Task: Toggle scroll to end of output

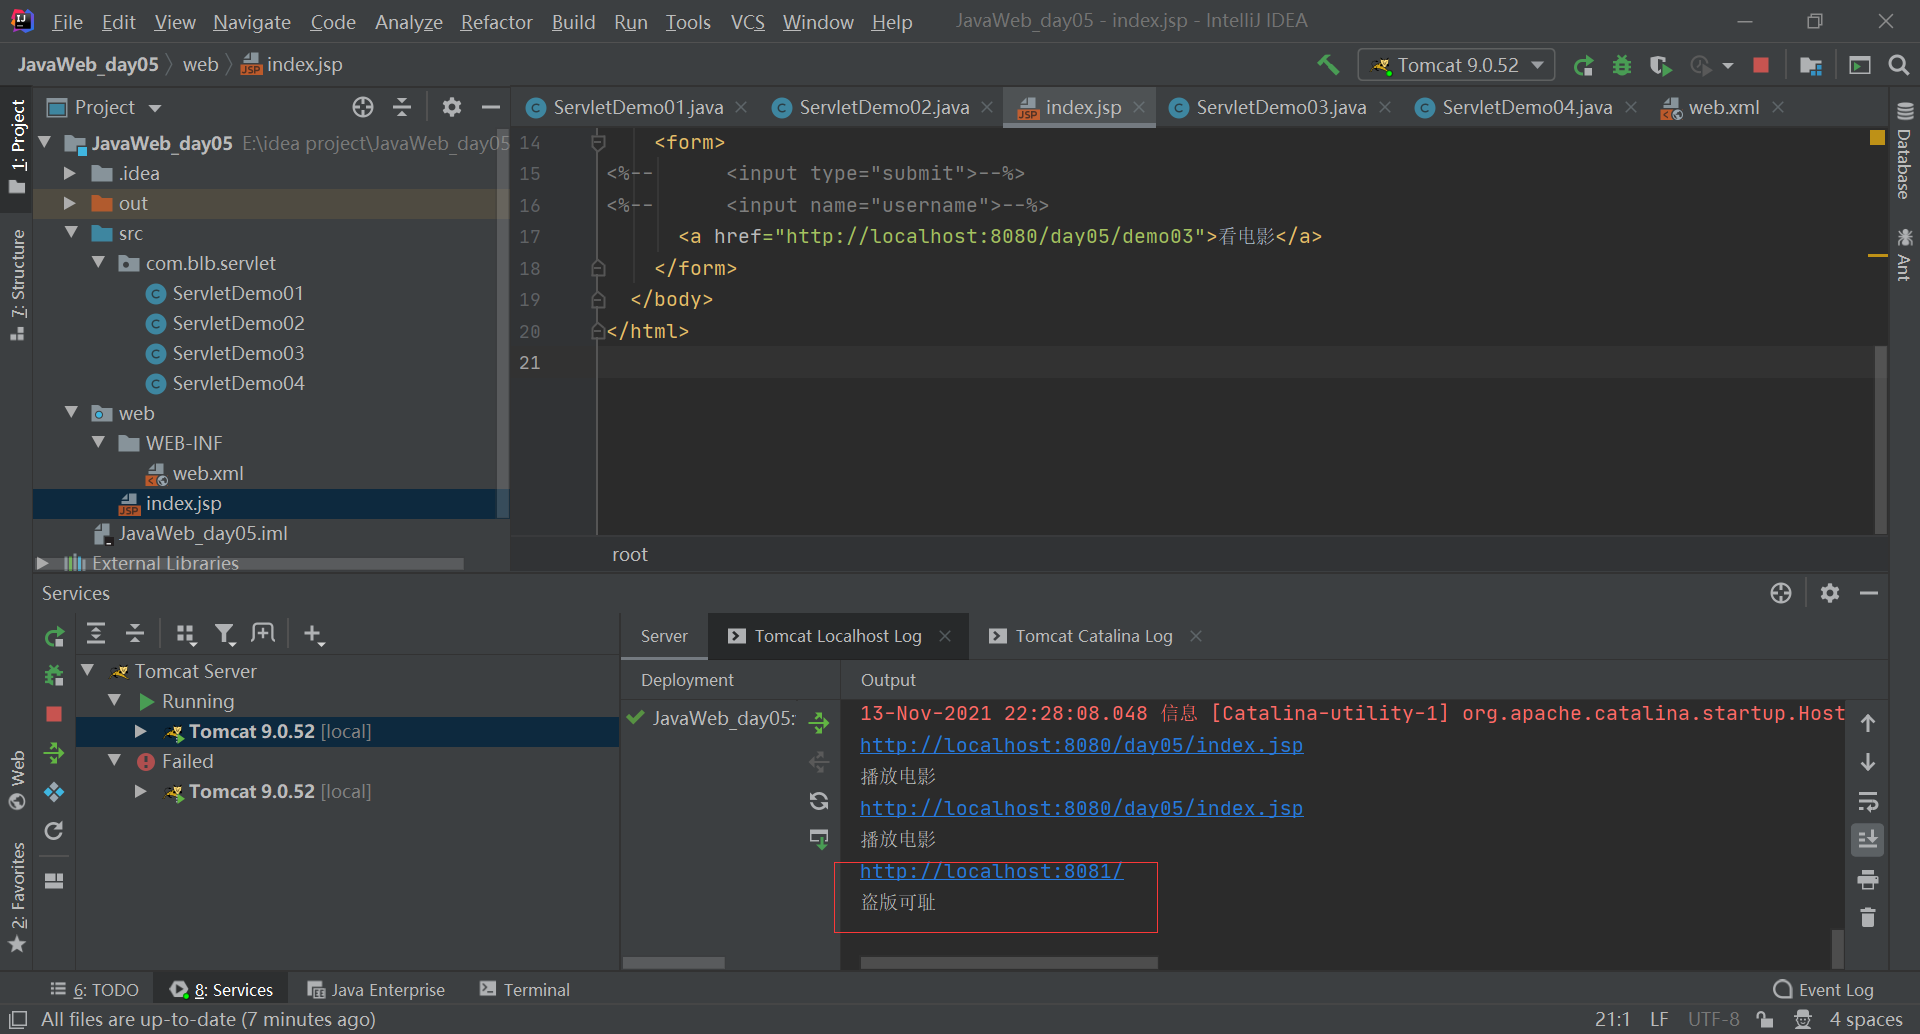Action: pos(1868,840)
